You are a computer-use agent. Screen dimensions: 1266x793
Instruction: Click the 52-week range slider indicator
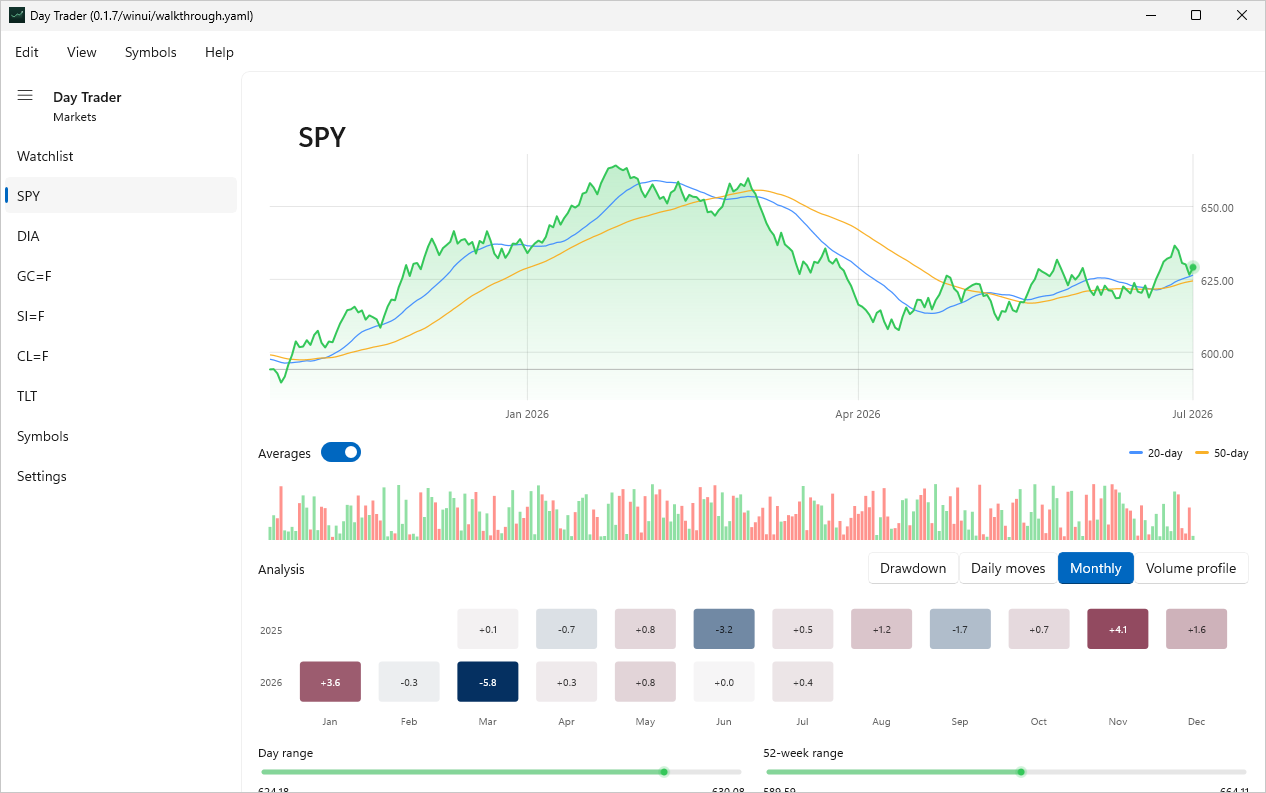[1021, 771]
